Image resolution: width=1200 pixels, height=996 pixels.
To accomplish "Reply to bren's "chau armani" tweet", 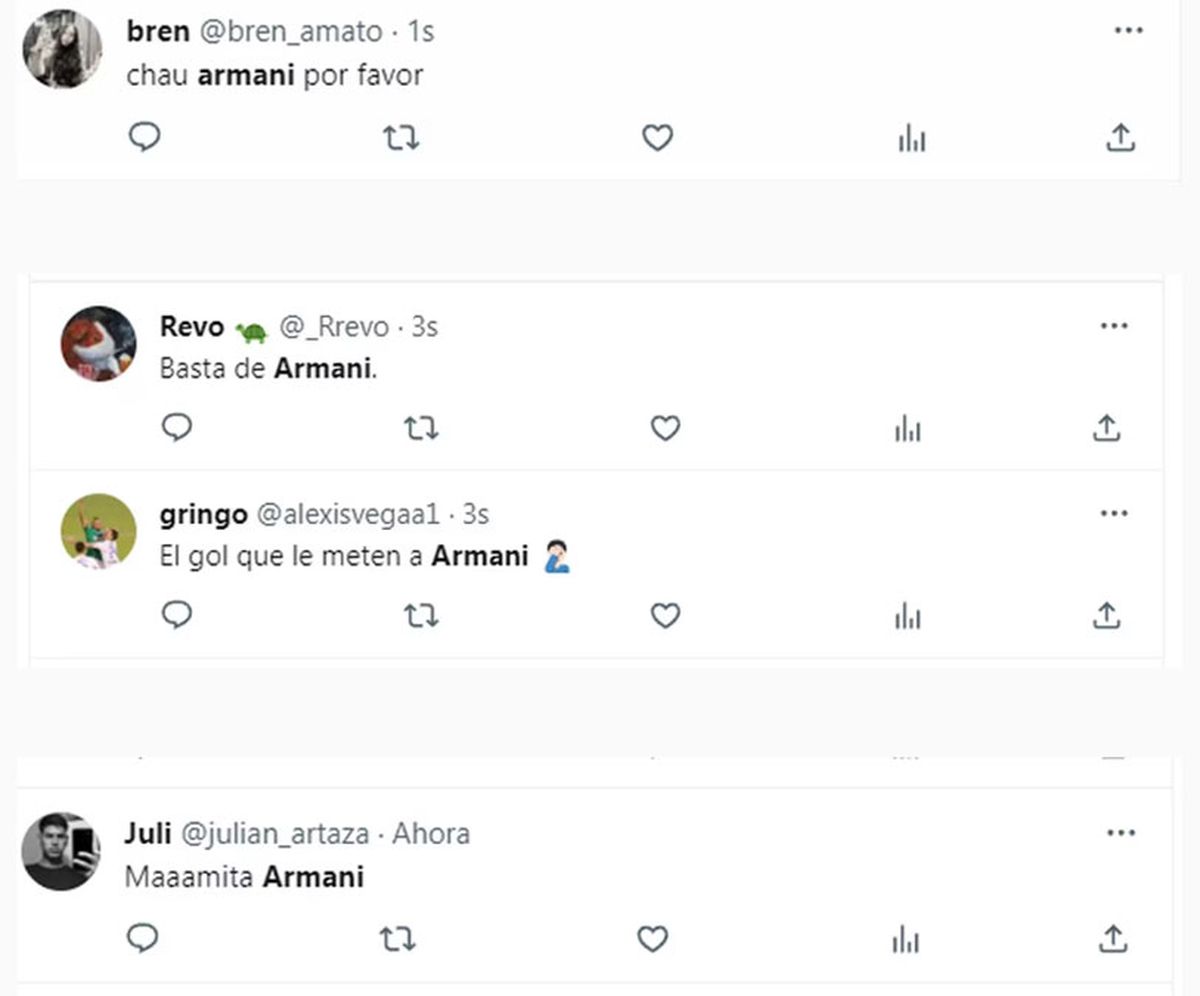I will pos(145,137).
